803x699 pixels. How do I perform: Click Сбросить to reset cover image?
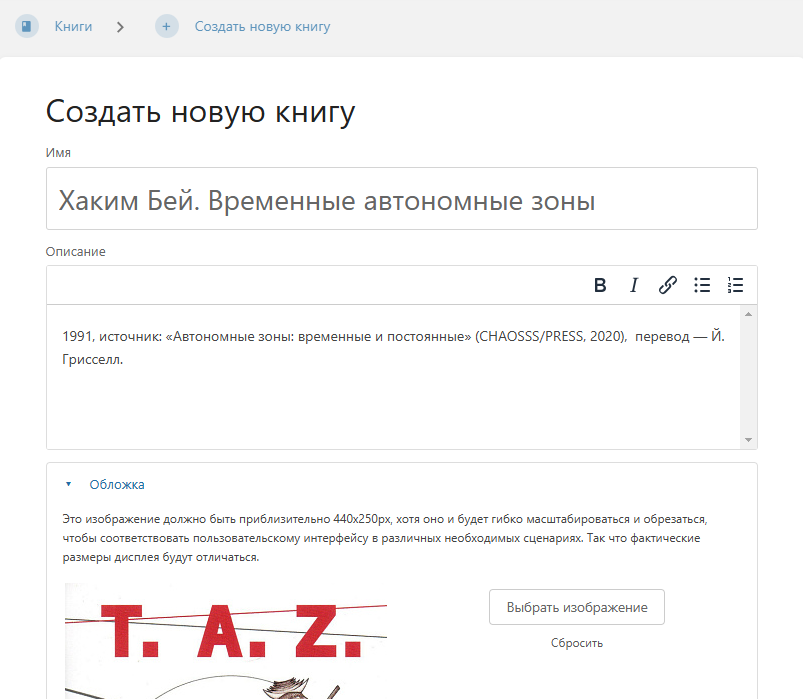coord(577,643)
